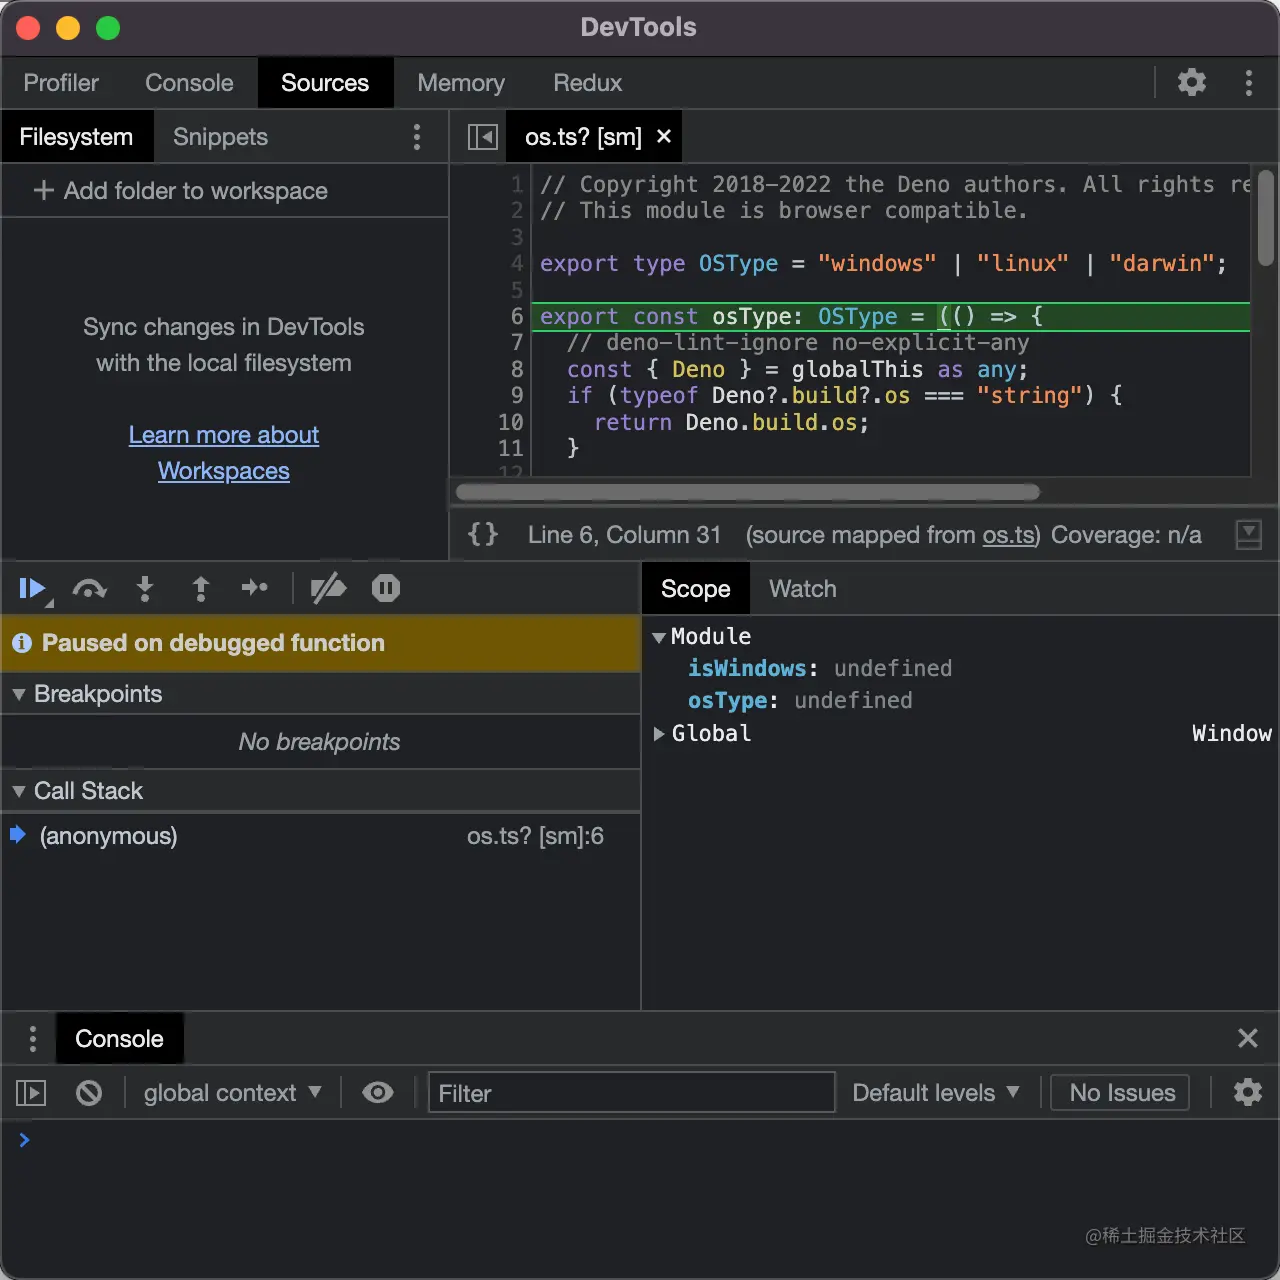The height and width of the screenshot is (1280, 1280).
Task: Resume script execution
Action: (x=33, y=589)
